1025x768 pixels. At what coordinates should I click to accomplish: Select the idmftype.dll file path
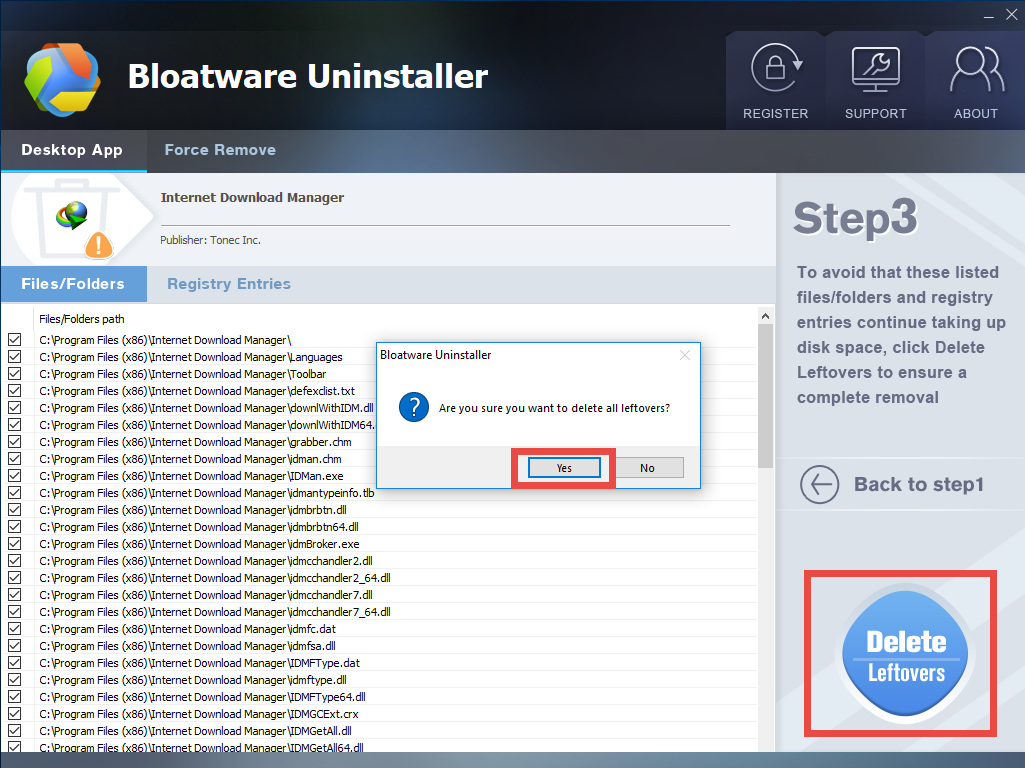tap(193, 680)
